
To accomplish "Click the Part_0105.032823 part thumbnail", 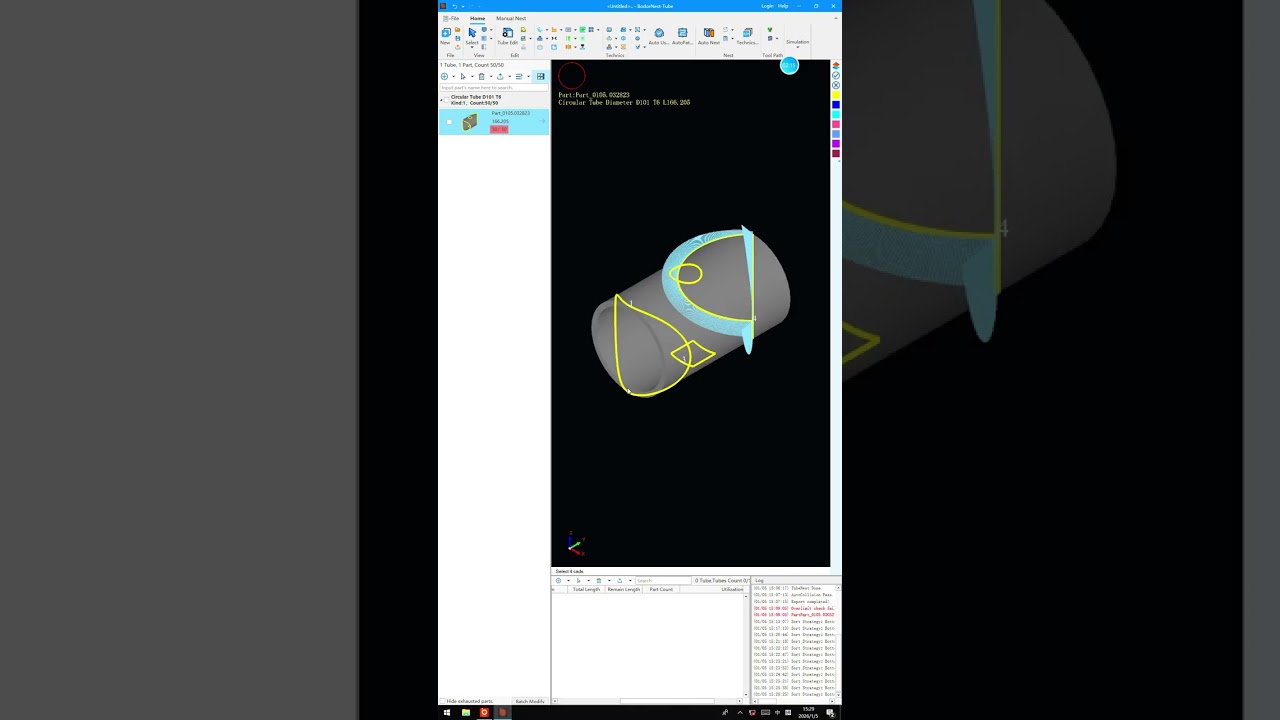I will click(x=469, y=122).
